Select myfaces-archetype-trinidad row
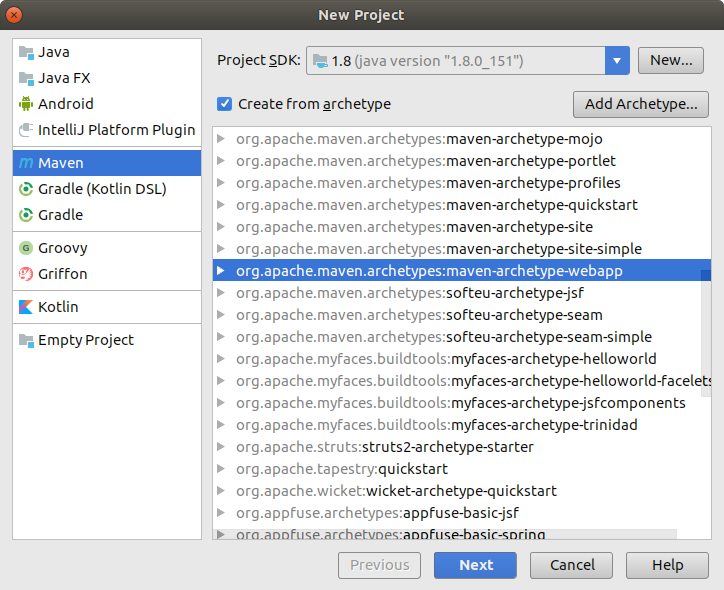Viewport: 724px width, 590px height. click(462, 425)
